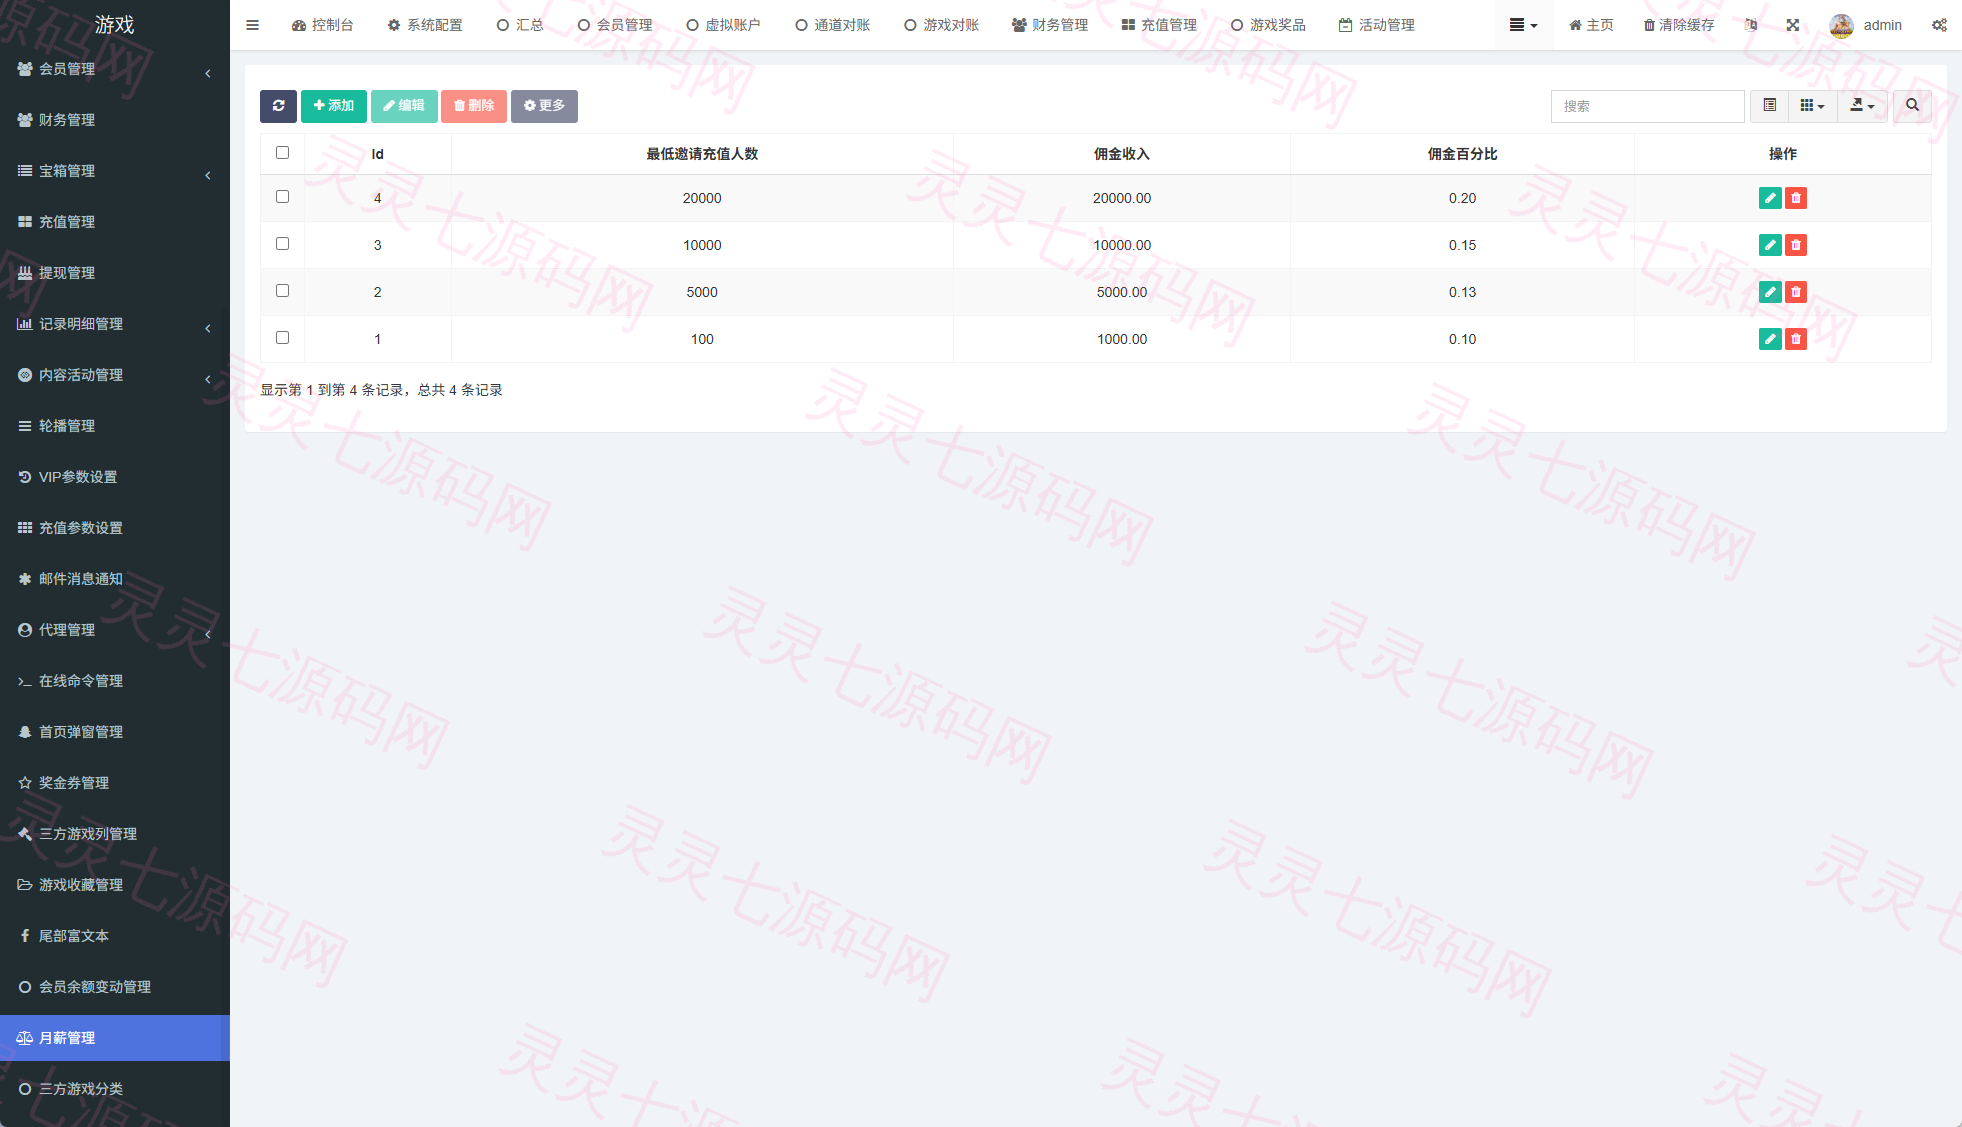Open the export data dropdown

pos(1862,106)
